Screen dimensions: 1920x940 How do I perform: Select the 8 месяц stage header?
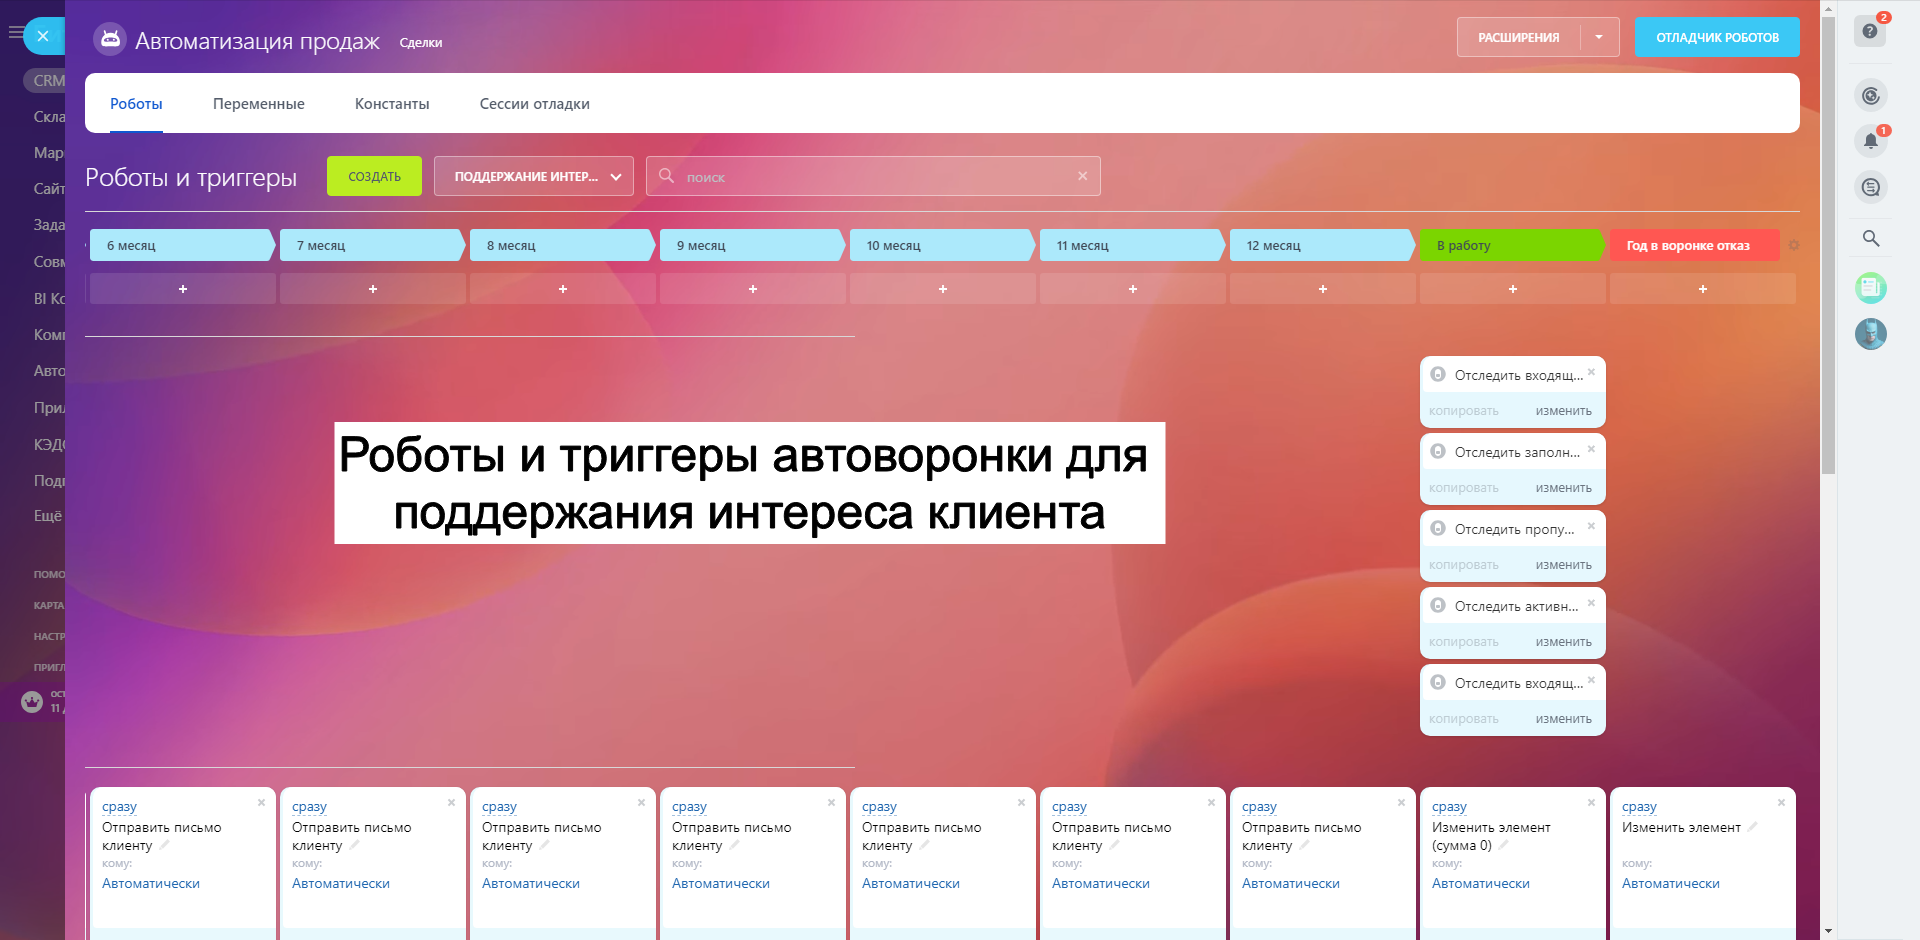(x=562, y=245)
